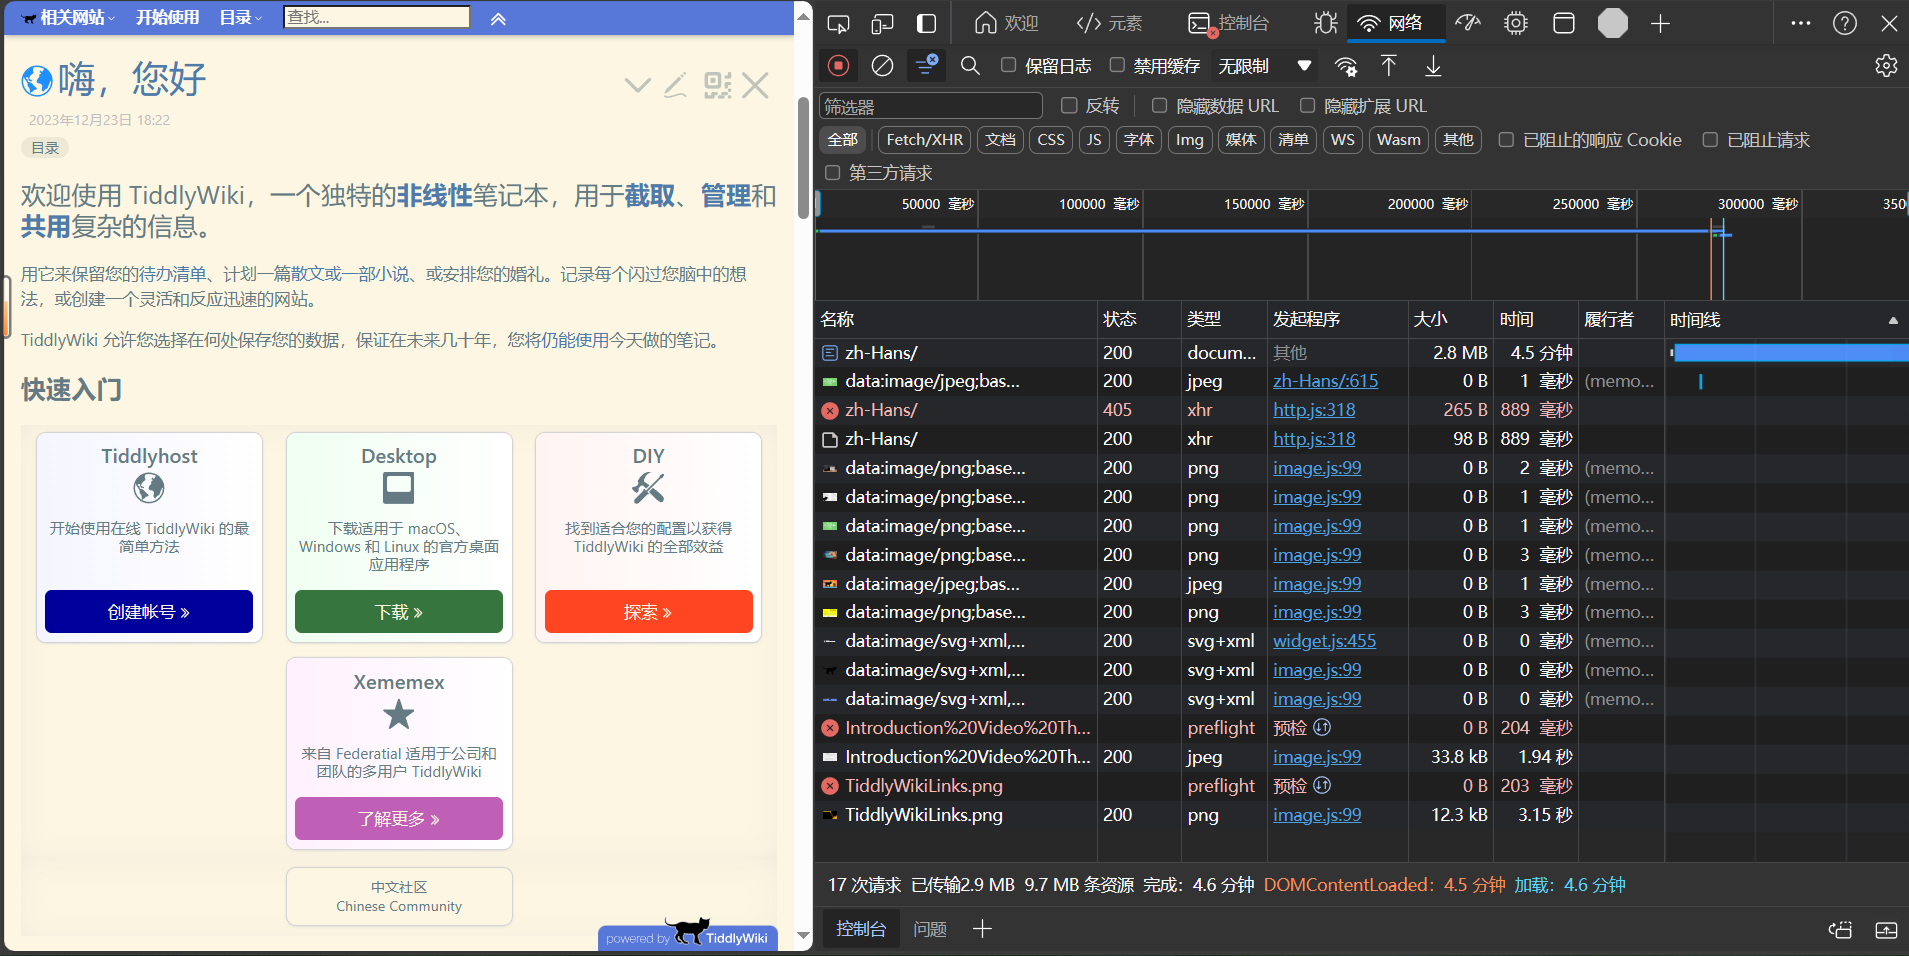Filter requests by Img type
This screenshot has width=1909, height=956.
pyautogui.click(x=1189, y=140)
